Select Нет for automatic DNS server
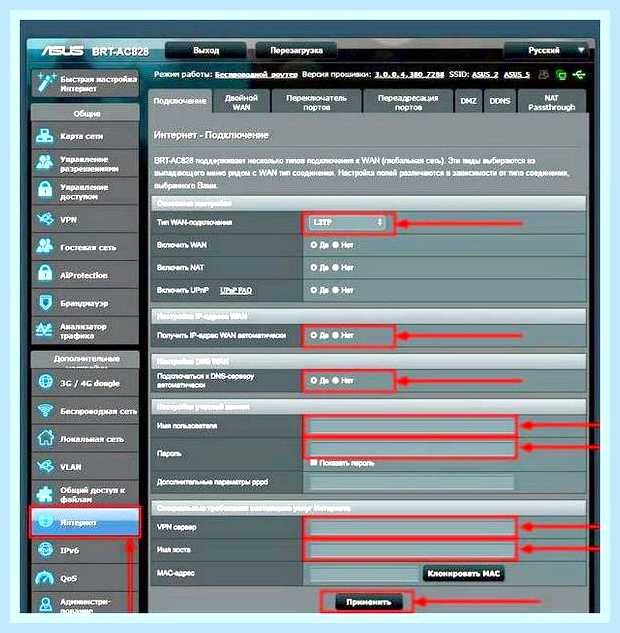Viewport: 620px width, 633px height. tap(335, 380)
